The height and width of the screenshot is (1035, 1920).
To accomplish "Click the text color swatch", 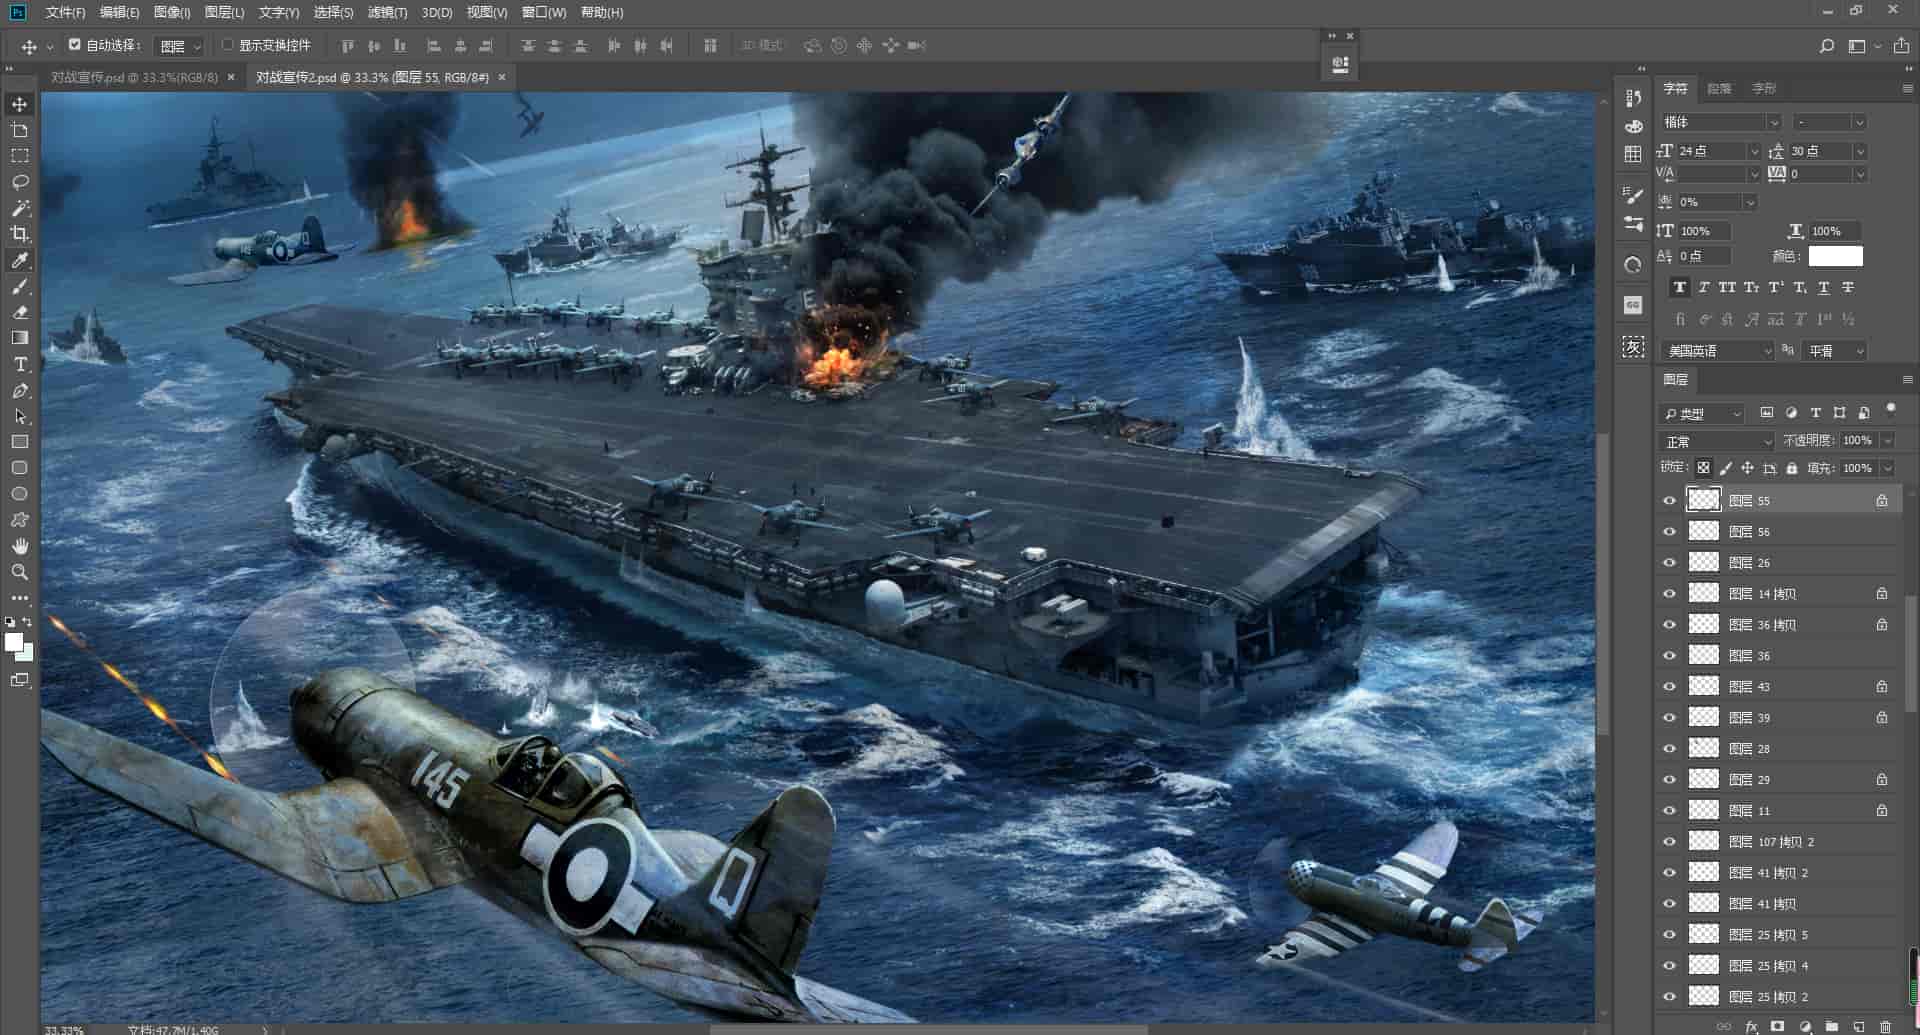I will pos(1836,256).
